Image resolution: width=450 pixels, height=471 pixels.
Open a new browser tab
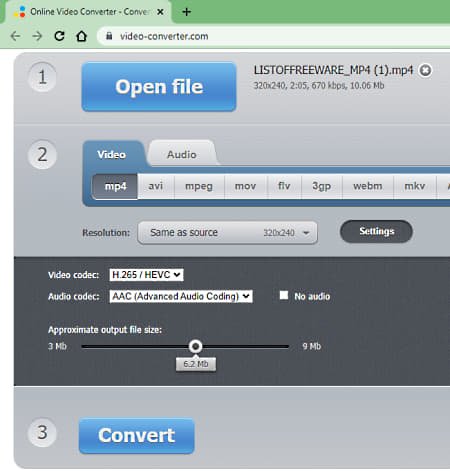[187, 12]
